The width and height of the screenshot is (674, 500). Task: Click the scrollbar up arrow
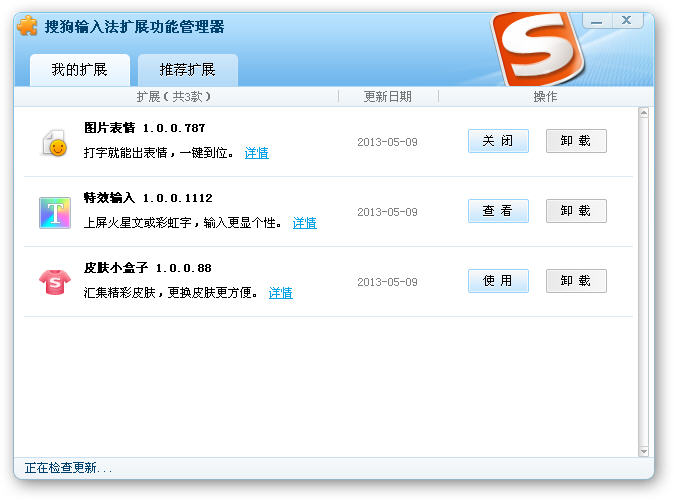point(644,114)
